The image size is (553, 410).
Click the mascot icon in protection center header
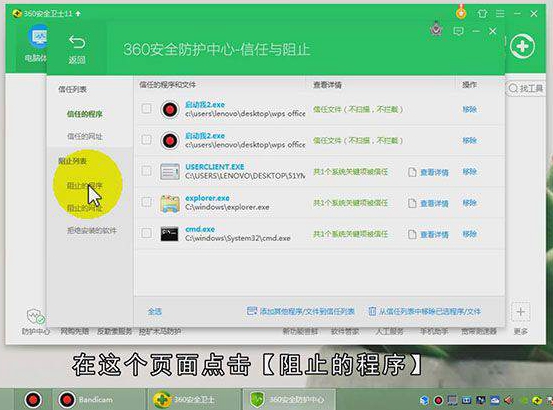(x=437, y=29)
